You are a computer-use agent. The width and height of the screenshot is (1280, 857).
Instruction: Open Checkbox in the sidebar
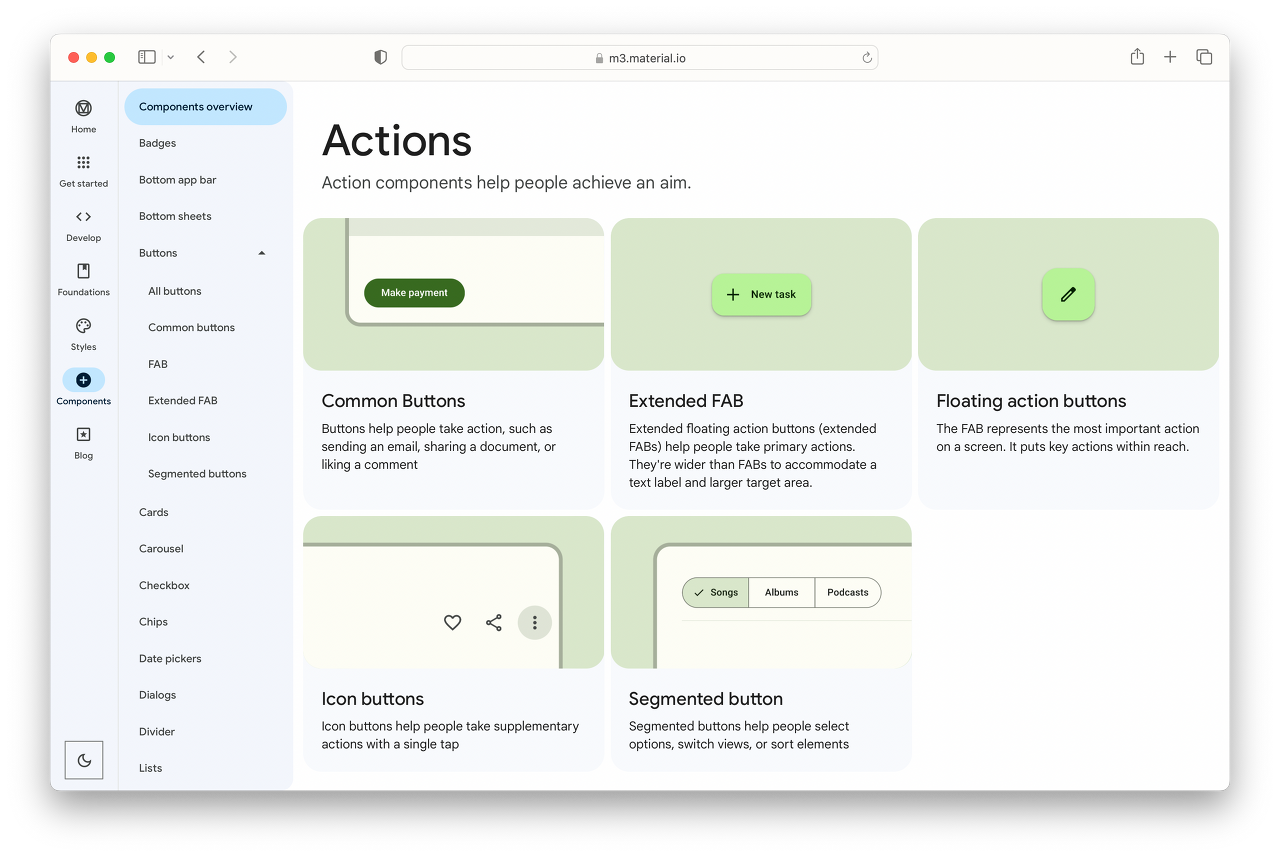click(164, 585)
